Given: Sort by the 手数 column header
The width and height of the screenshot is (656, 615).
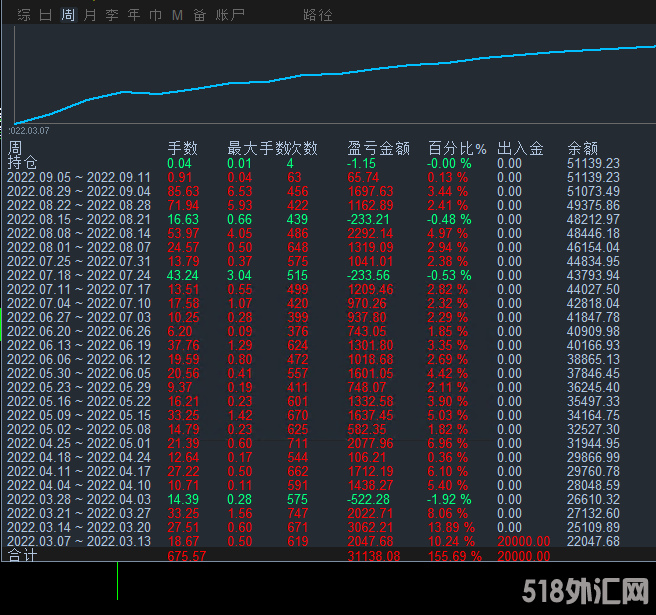Looking at the screenshot, I should pos(182,148).
